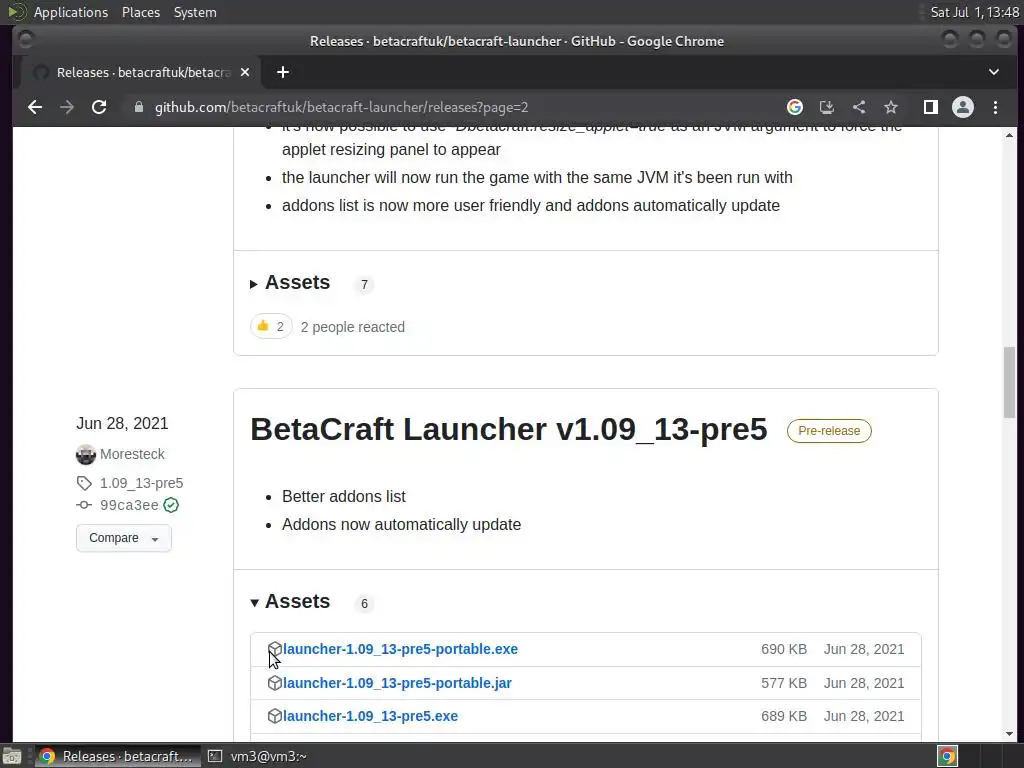Open the Google icon in the address bar

[x=795, y=107]
